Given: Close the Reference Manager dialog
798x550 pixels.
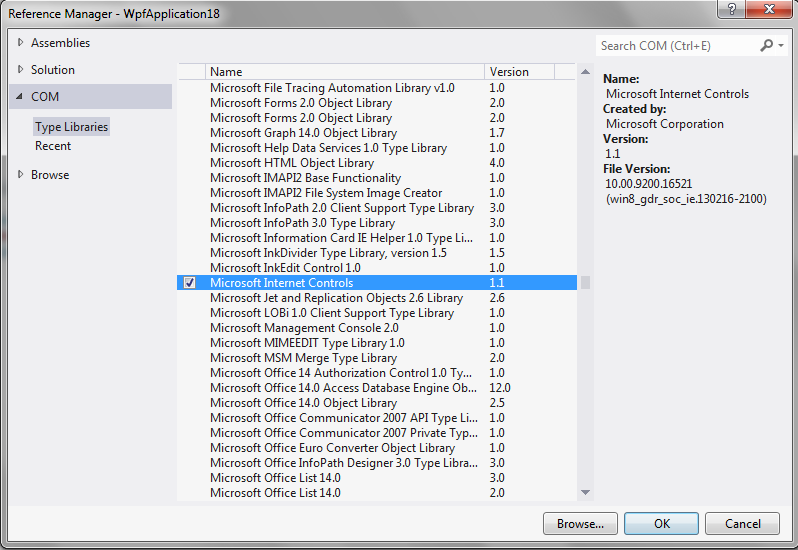Looking at the screenshot, I should 770,9.
